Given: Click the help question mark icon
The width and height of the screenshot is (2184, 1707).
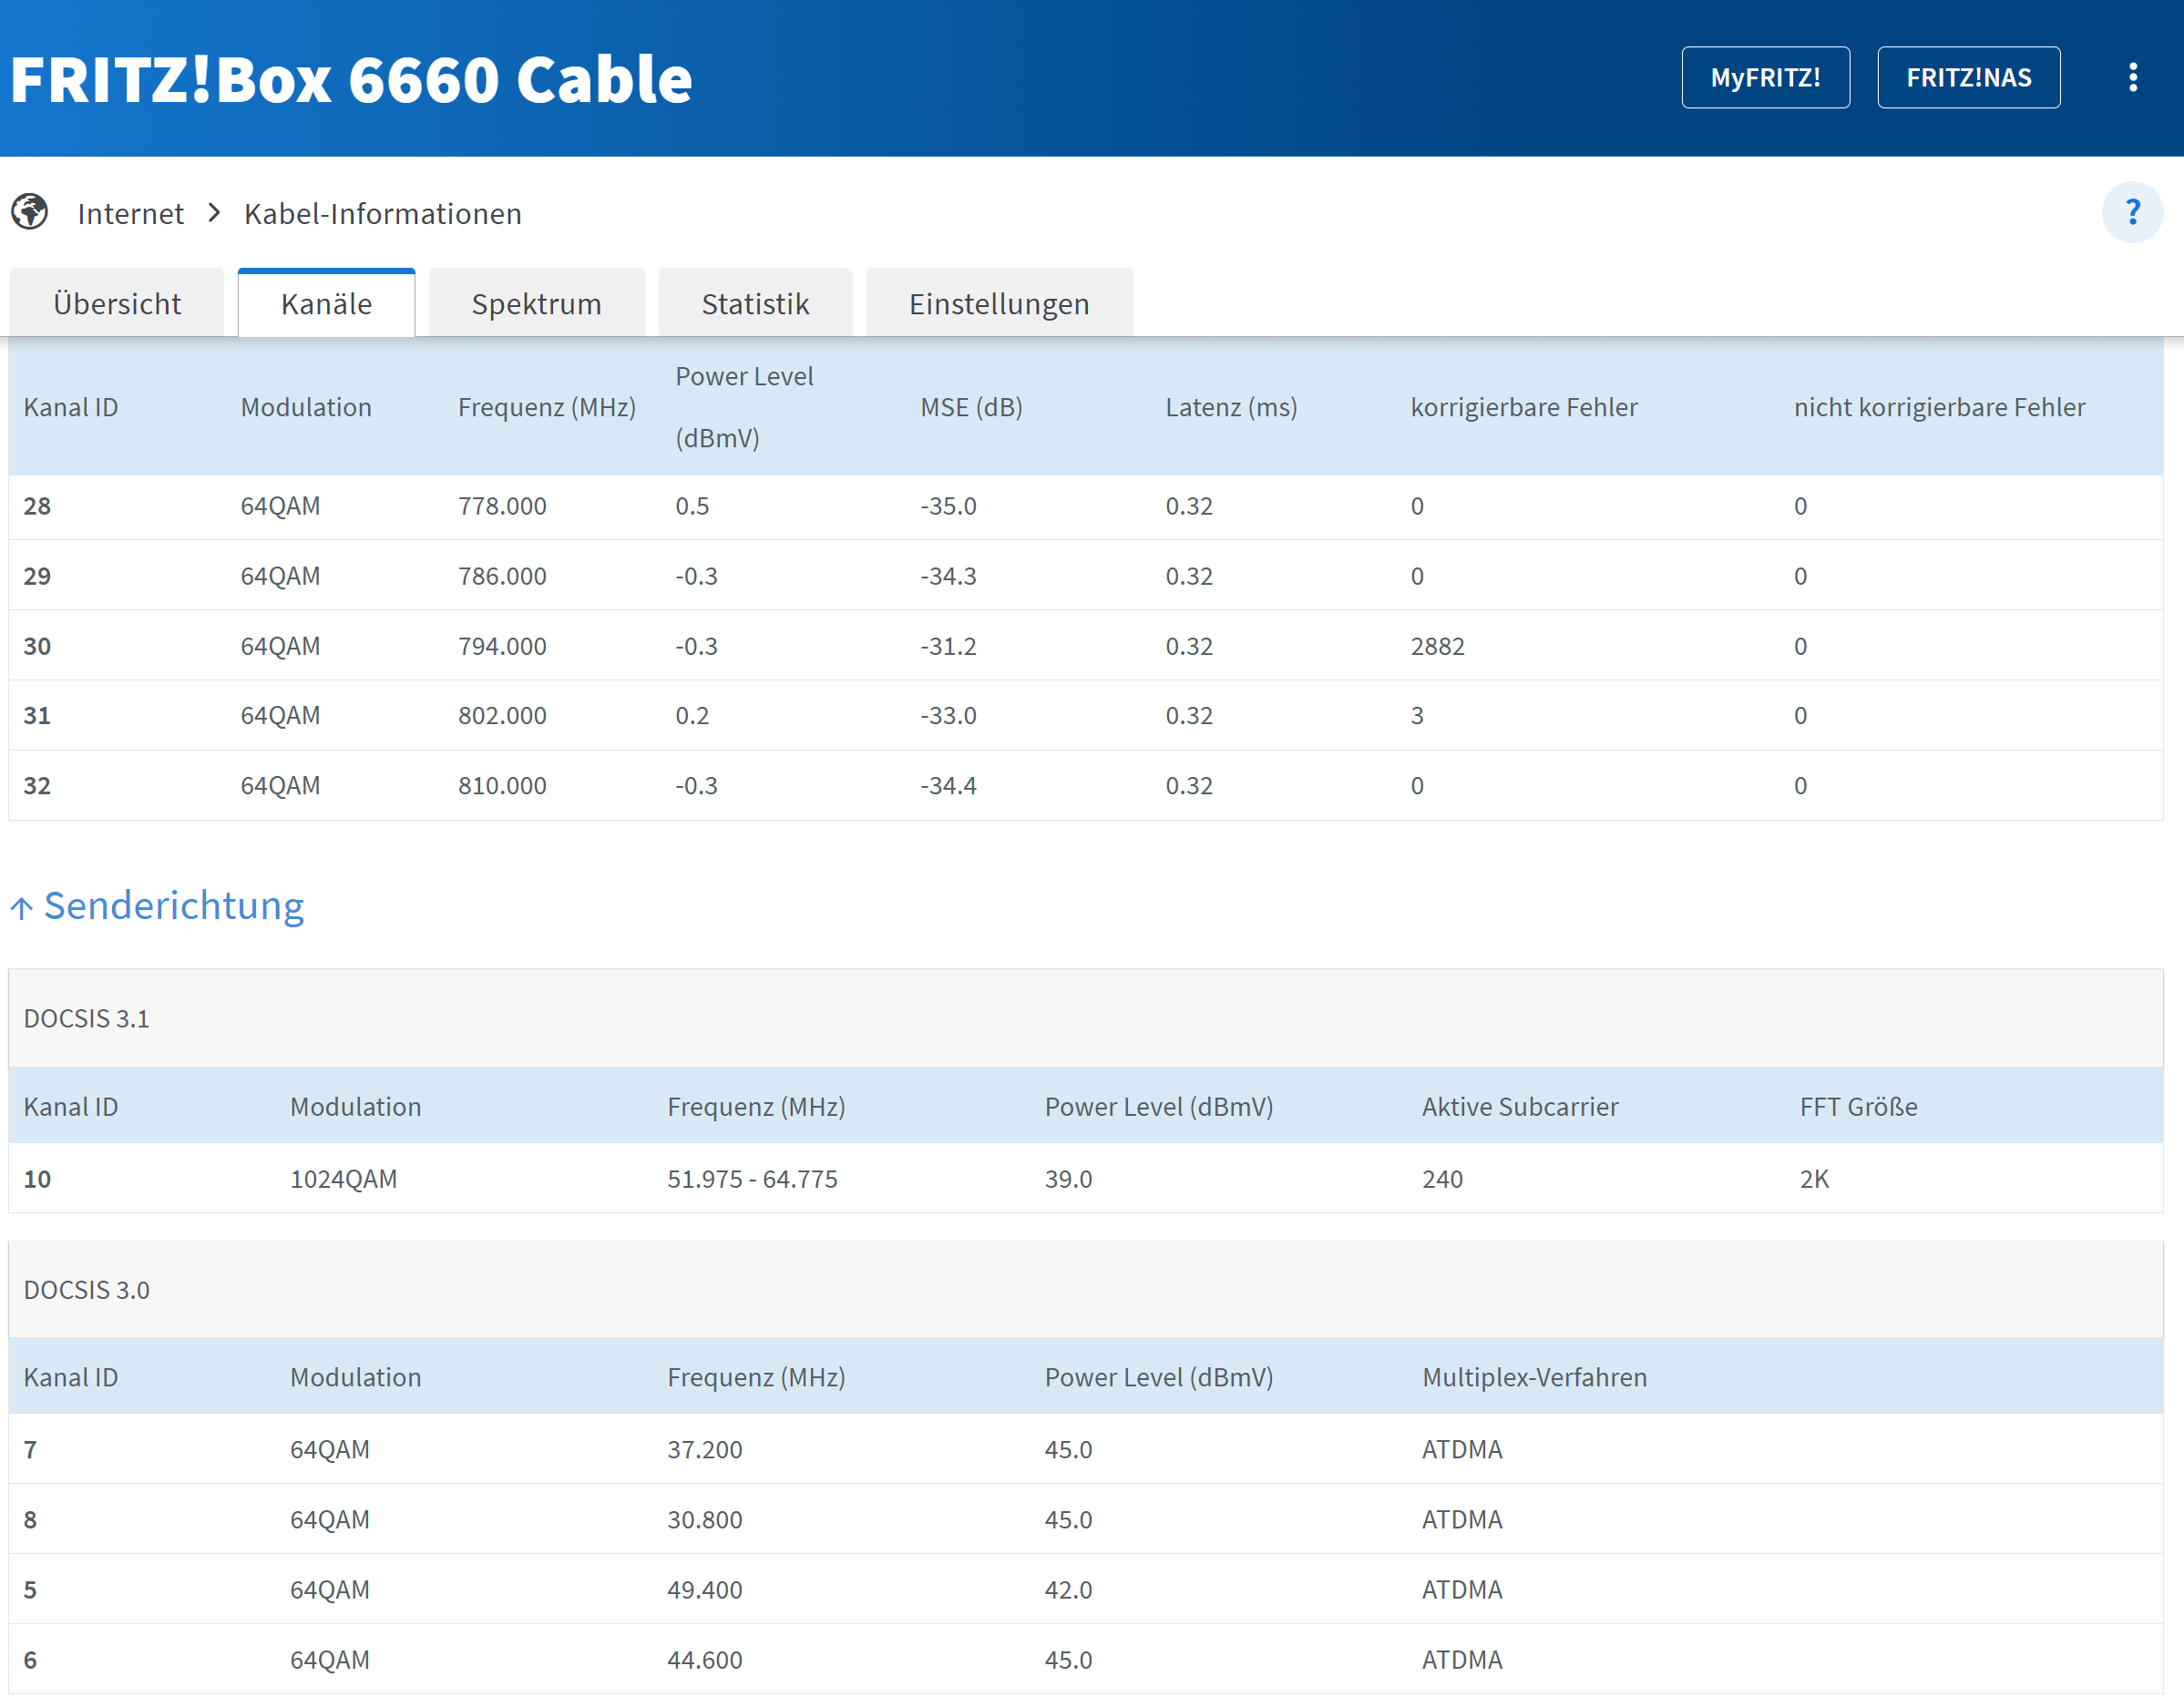Looking at the screenshot, I should tap(2132, 212).
